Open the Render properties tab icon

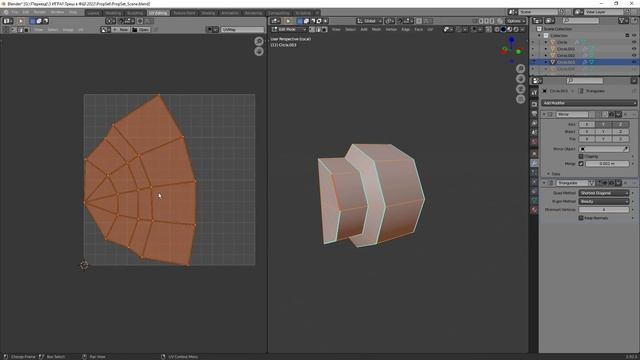tap(534, 104)
